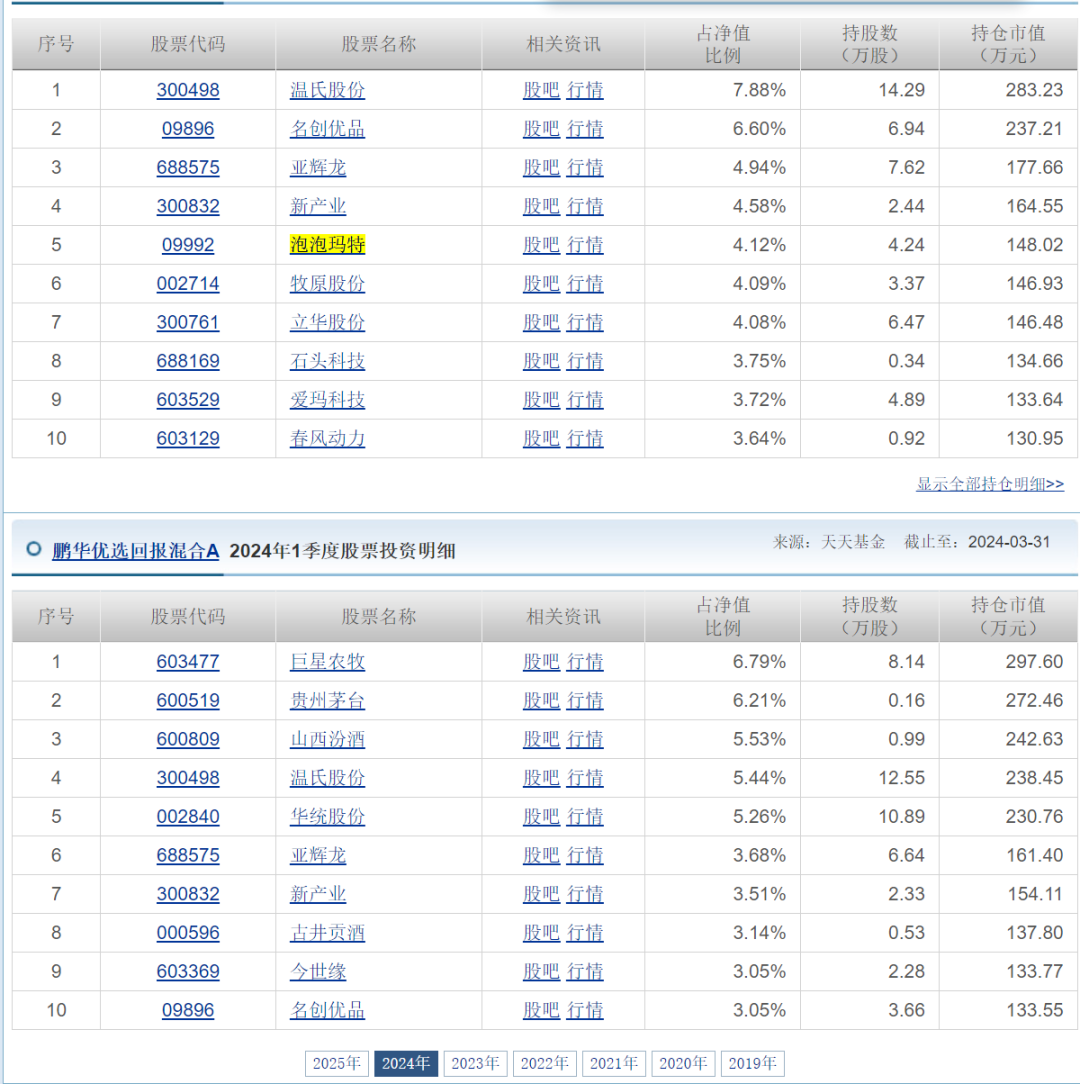Click 亚辉龙 in the top table

(318, 167)
